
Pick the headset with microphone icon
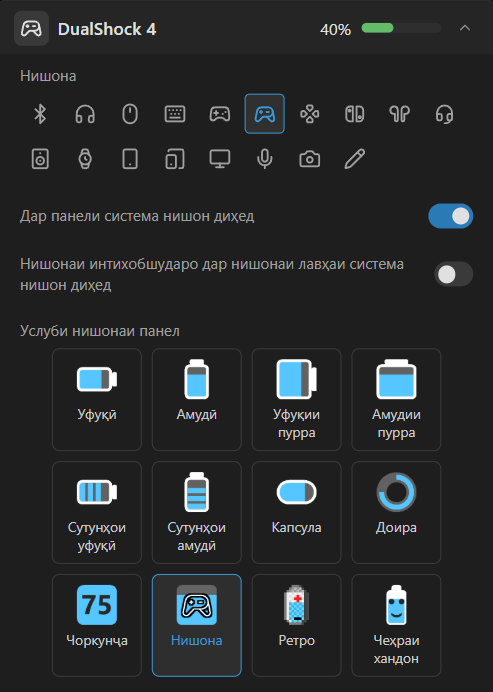(444, 114)
